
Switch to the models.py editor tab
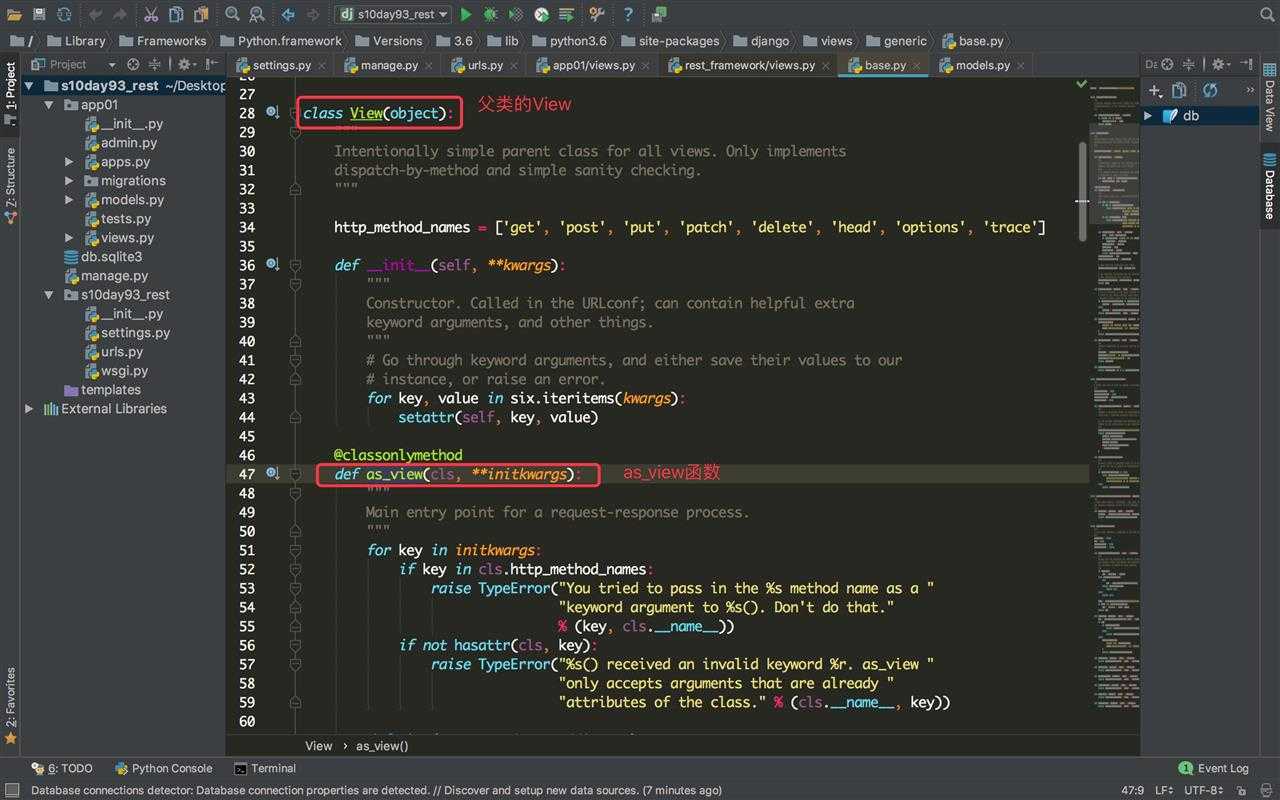[x=982, y=65]
